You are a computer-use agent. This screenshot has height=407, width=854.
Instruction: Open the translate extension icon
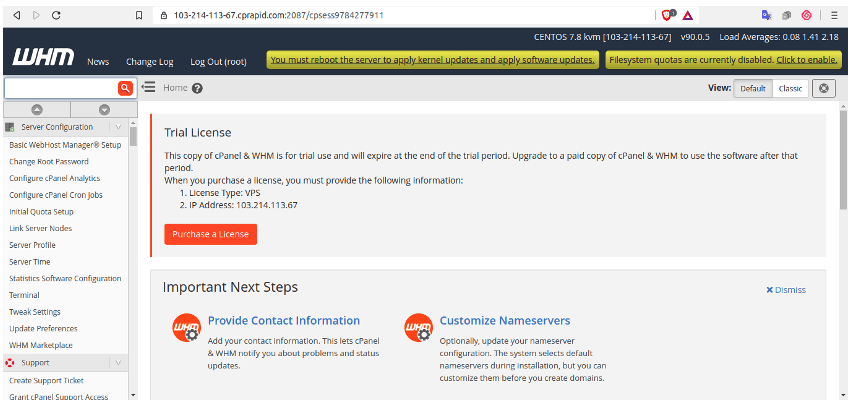tap(766, 15)
